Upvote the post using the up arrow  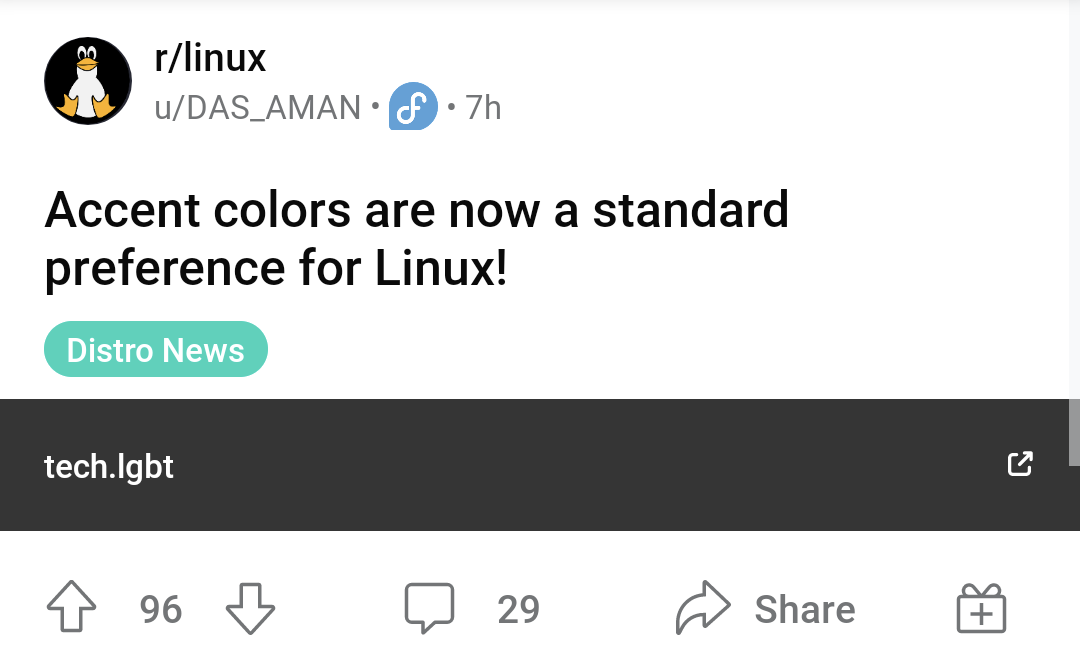pos(70,606)
